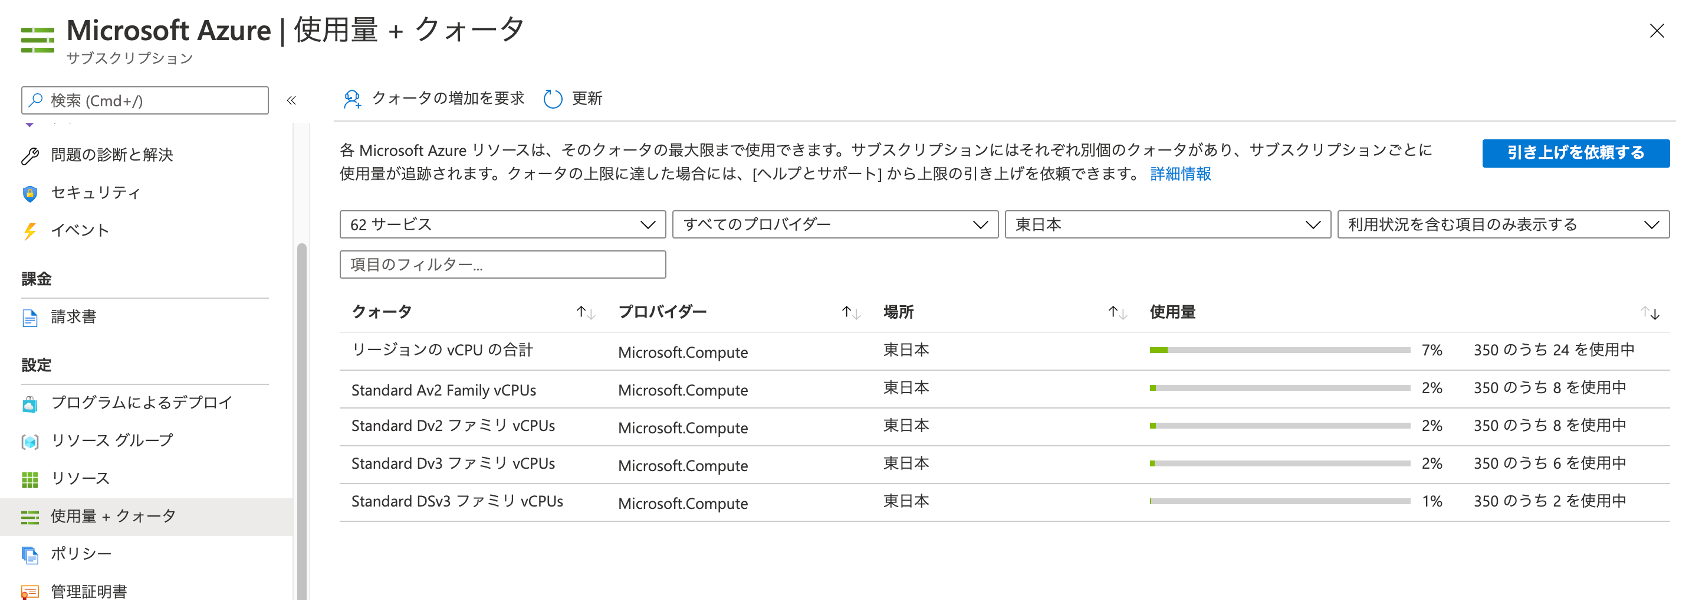Click クォータの増加を要求 toolbar button
1688x600 pixels.
pyautogui.click(x=434, y=99)
